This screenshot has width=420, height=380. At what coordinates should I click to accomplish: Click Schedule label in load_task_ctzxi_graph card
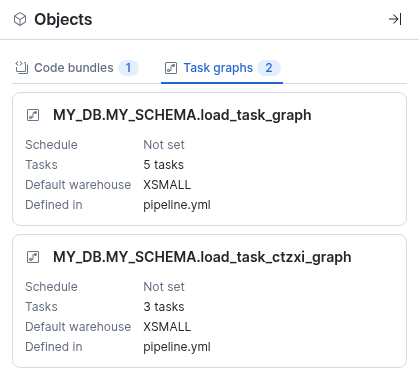point(51,287)
